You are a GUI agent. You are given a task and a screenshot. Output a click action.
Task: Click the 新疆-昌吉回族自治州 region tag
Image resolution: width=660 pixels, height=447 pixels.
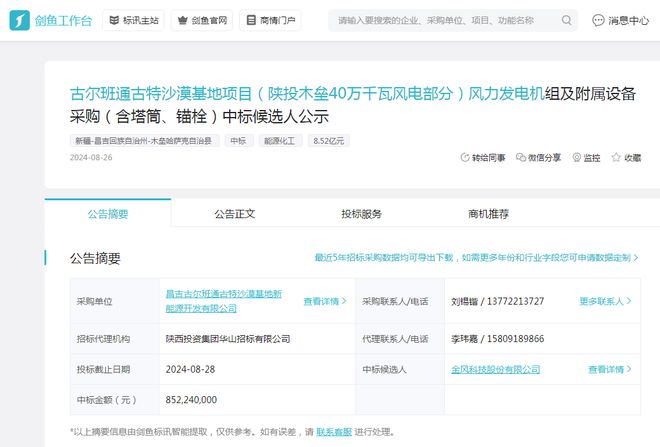(x=144, y=141)
